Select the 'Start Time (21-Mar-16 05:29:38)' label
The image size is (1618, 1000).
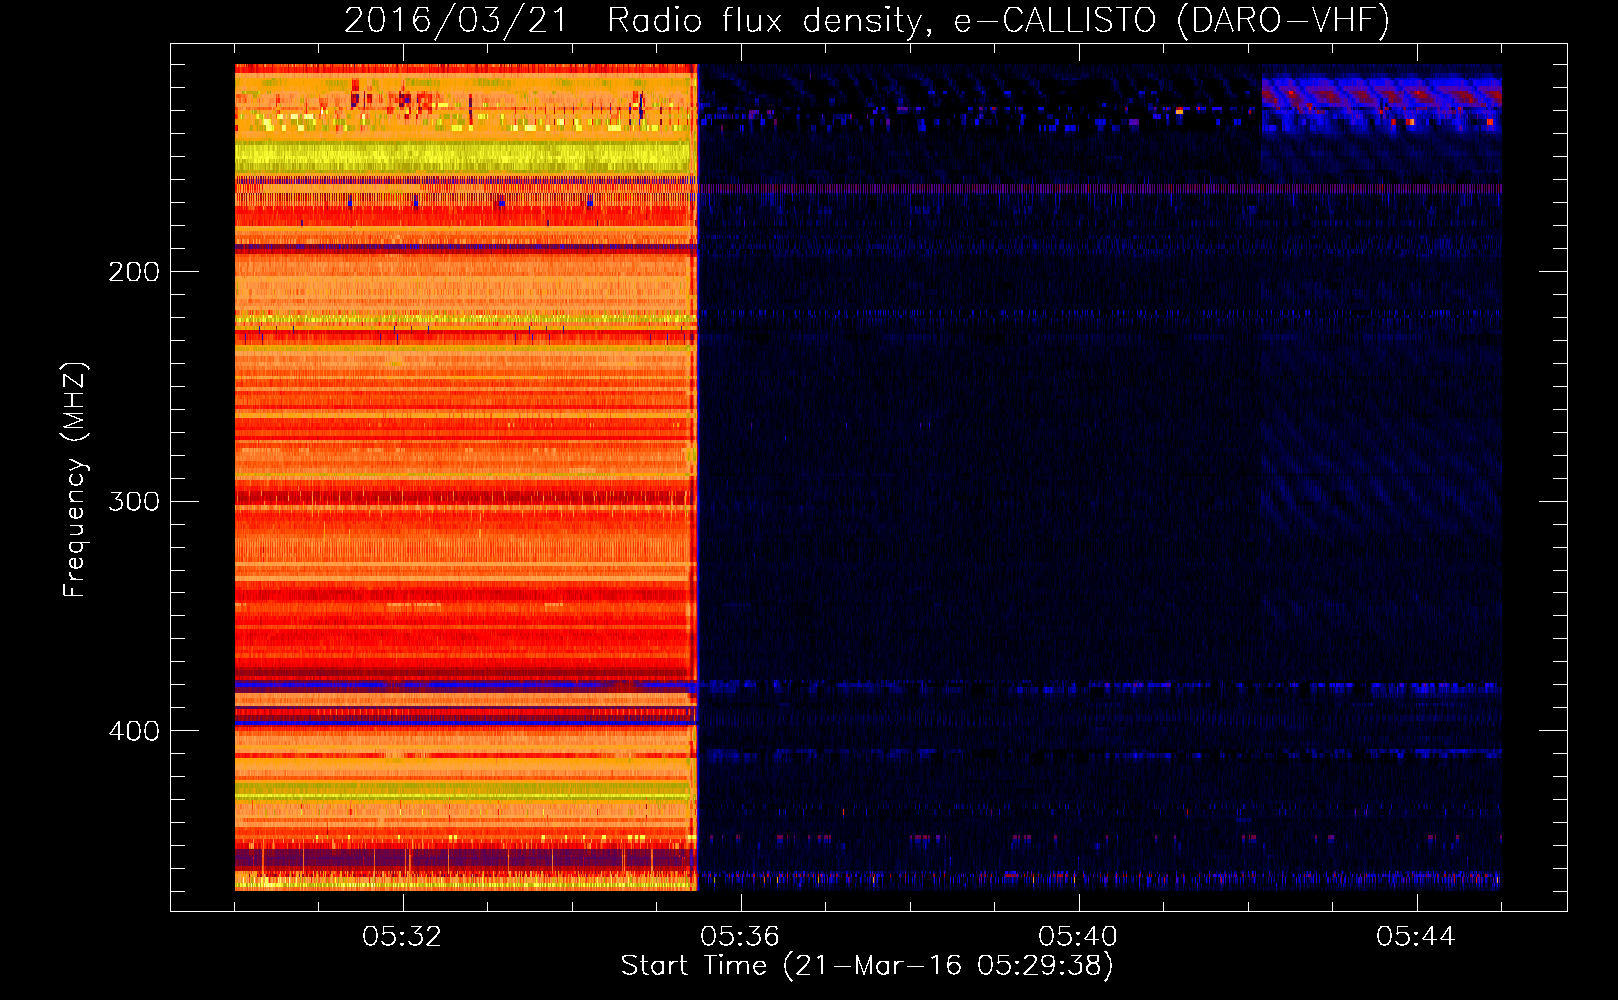867,966
